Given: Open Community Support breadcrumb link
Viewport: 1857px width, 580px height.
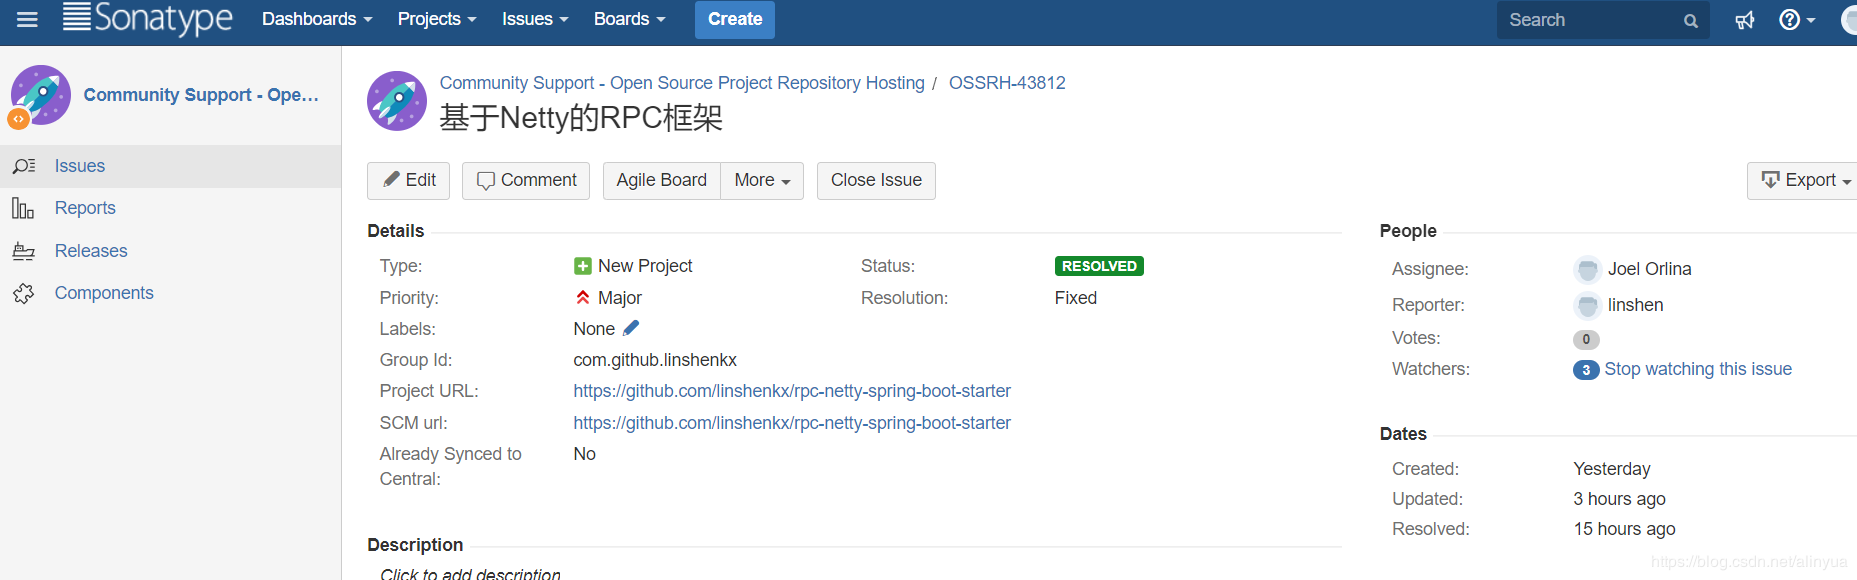Looking at the screenshot, I should pyautogui.click(x=682, y=83).
